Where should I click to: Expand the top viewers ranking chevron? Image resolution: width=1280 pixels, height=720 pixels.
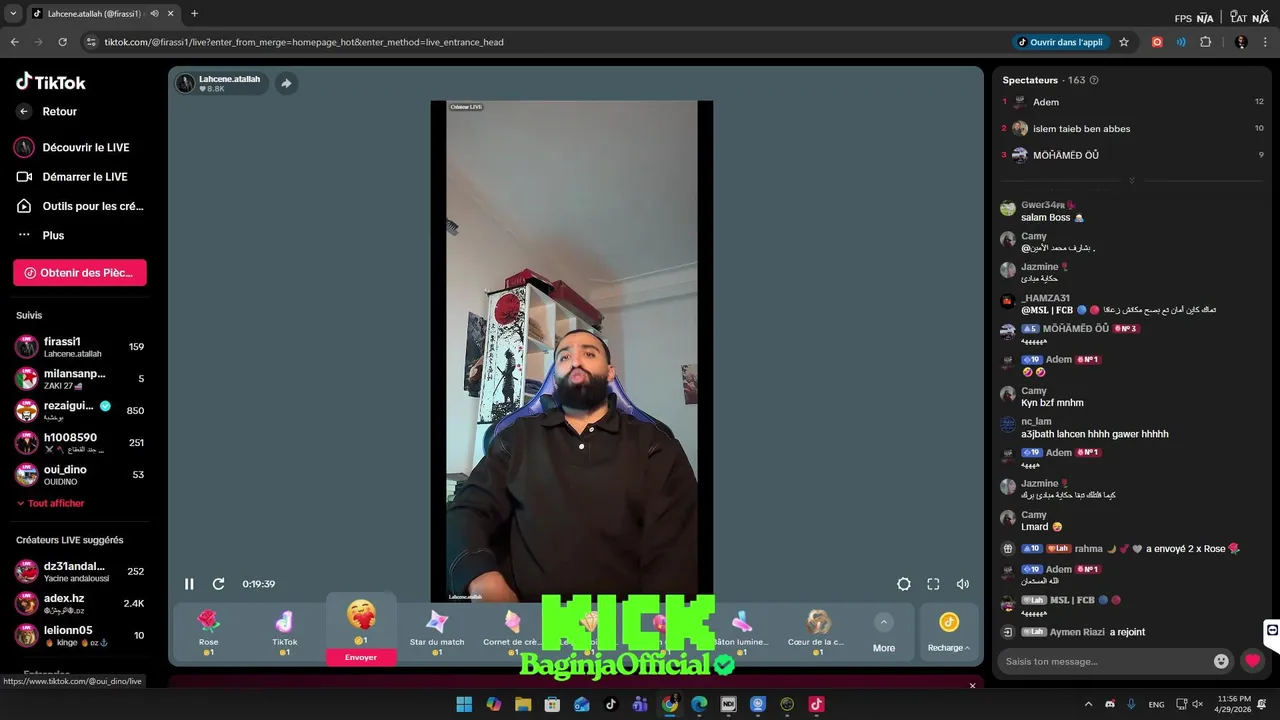(x=1131, y=181)
